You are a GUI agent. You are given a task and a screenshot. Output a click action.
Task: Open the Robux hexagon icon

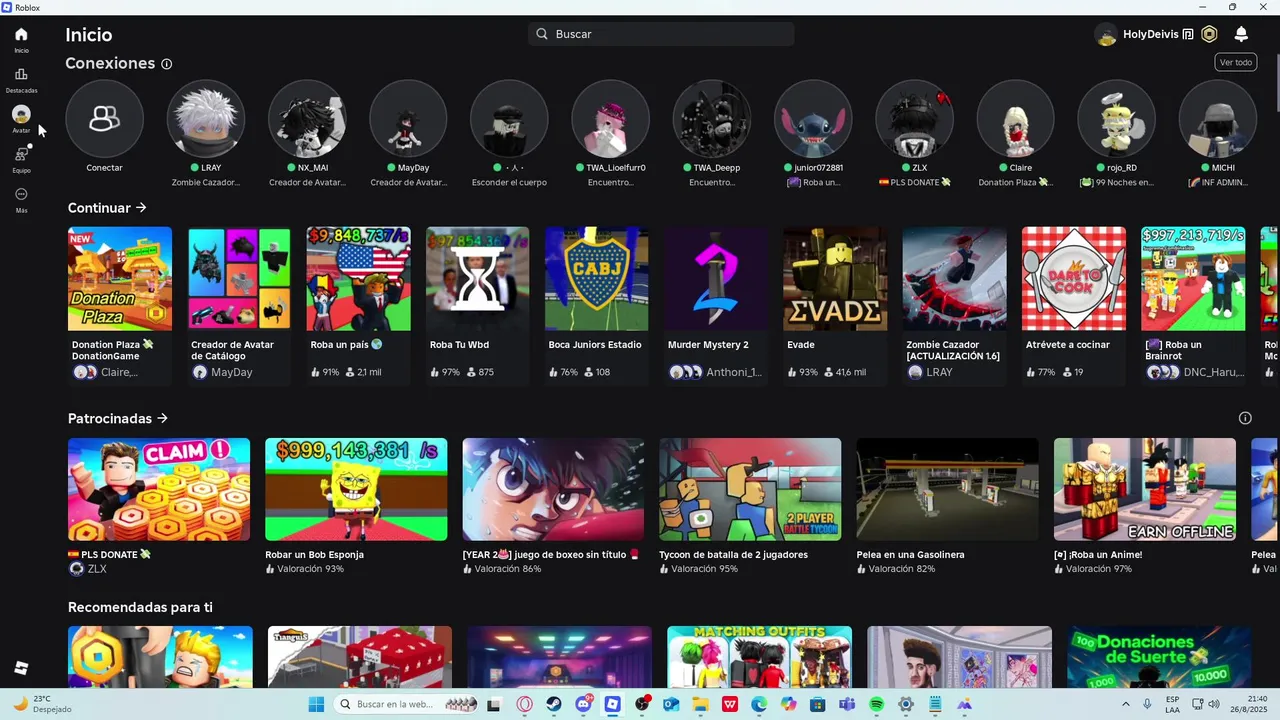(x=1209, y=34)
